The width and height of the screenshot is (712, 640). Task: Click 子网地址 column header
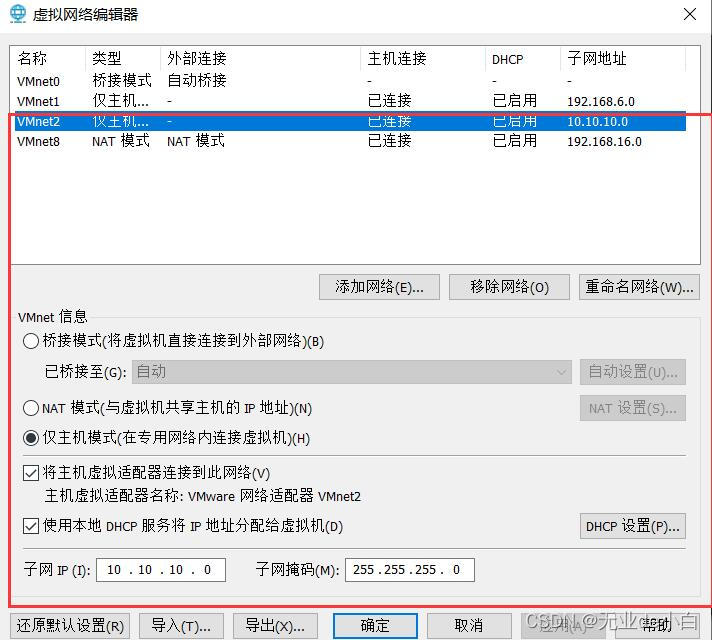(x=623, y=59)
